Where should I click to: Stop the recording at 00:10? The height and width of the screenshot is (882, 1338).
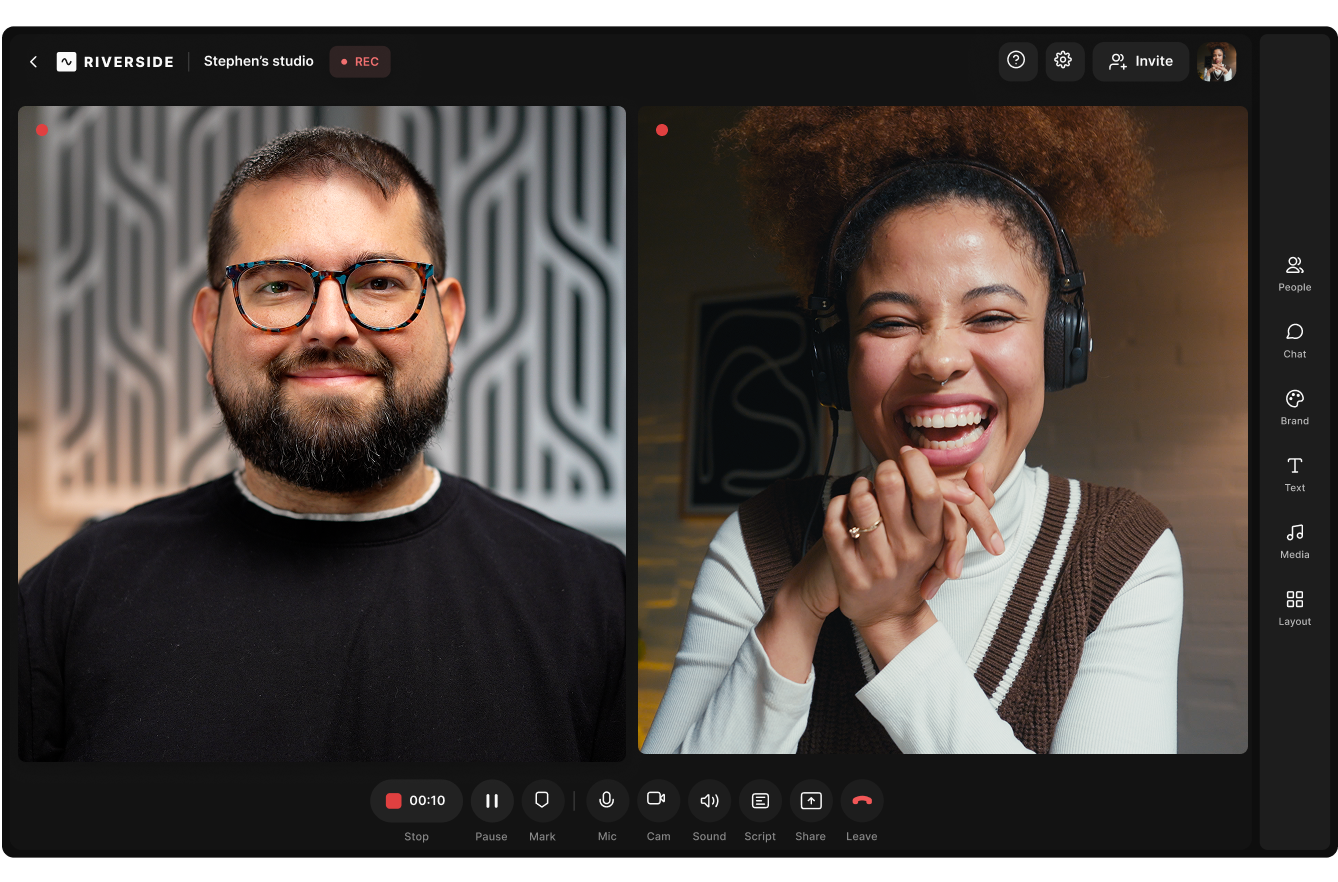[x=416, y=800]
